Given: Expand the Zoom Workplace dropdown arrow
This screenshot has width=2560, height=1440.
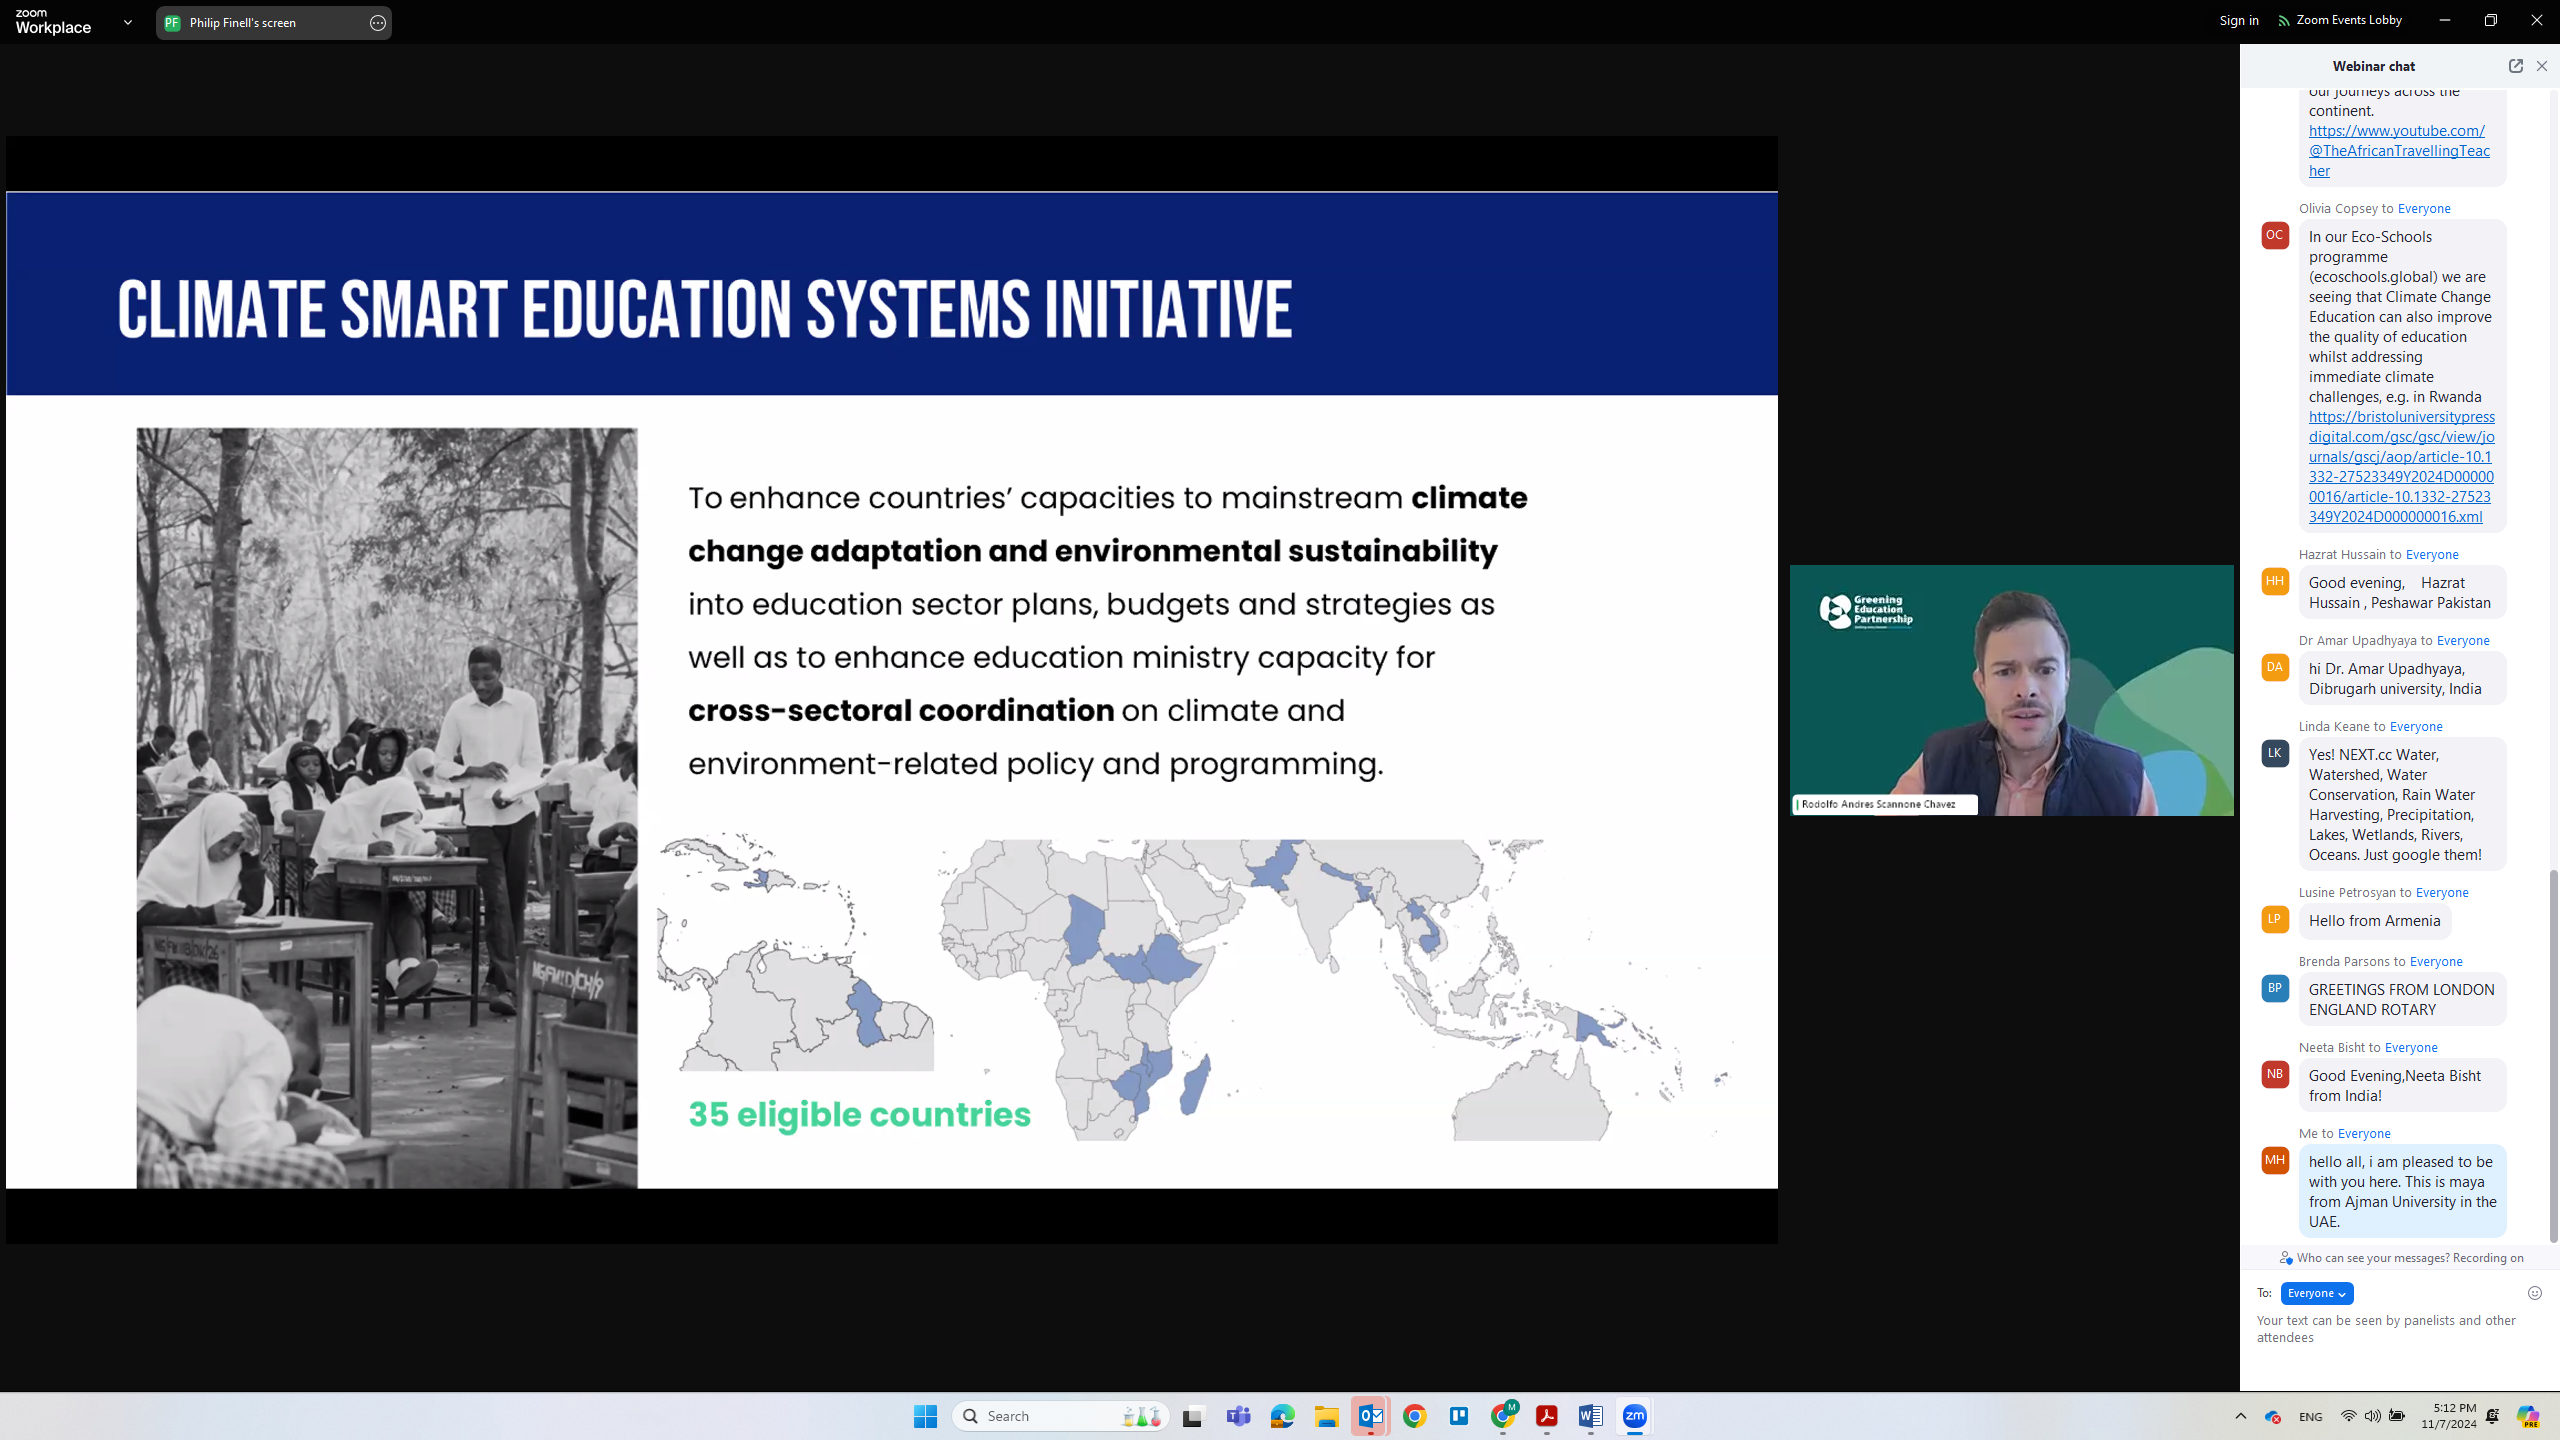Looking at the screenshot, I should click(128, 22).
